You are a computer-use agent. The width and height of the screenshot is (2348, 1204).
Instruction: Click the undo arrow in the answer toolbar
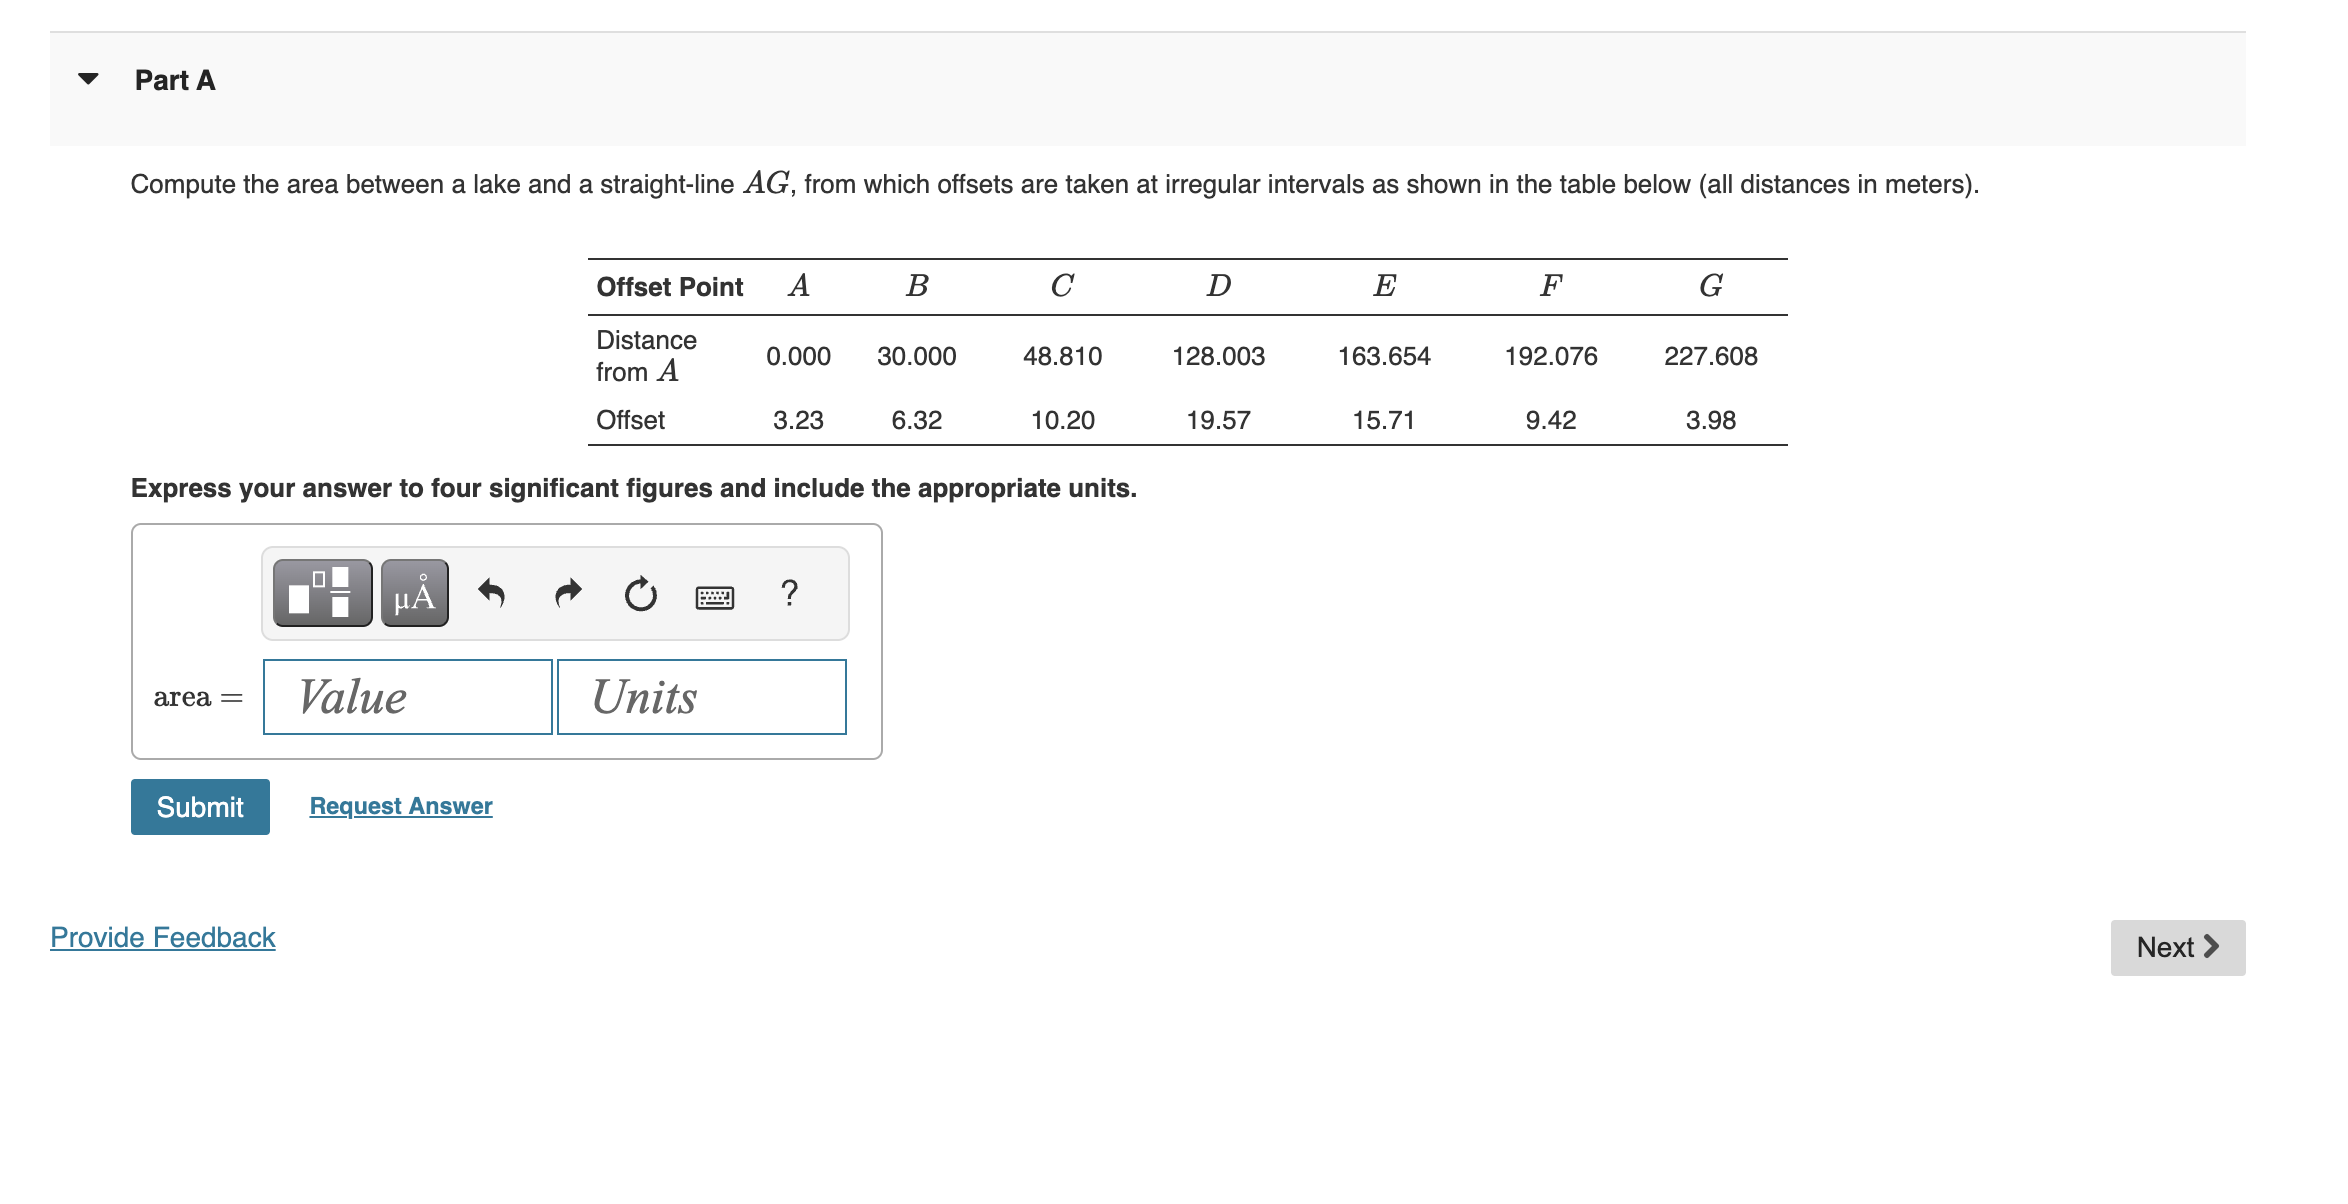492,594
